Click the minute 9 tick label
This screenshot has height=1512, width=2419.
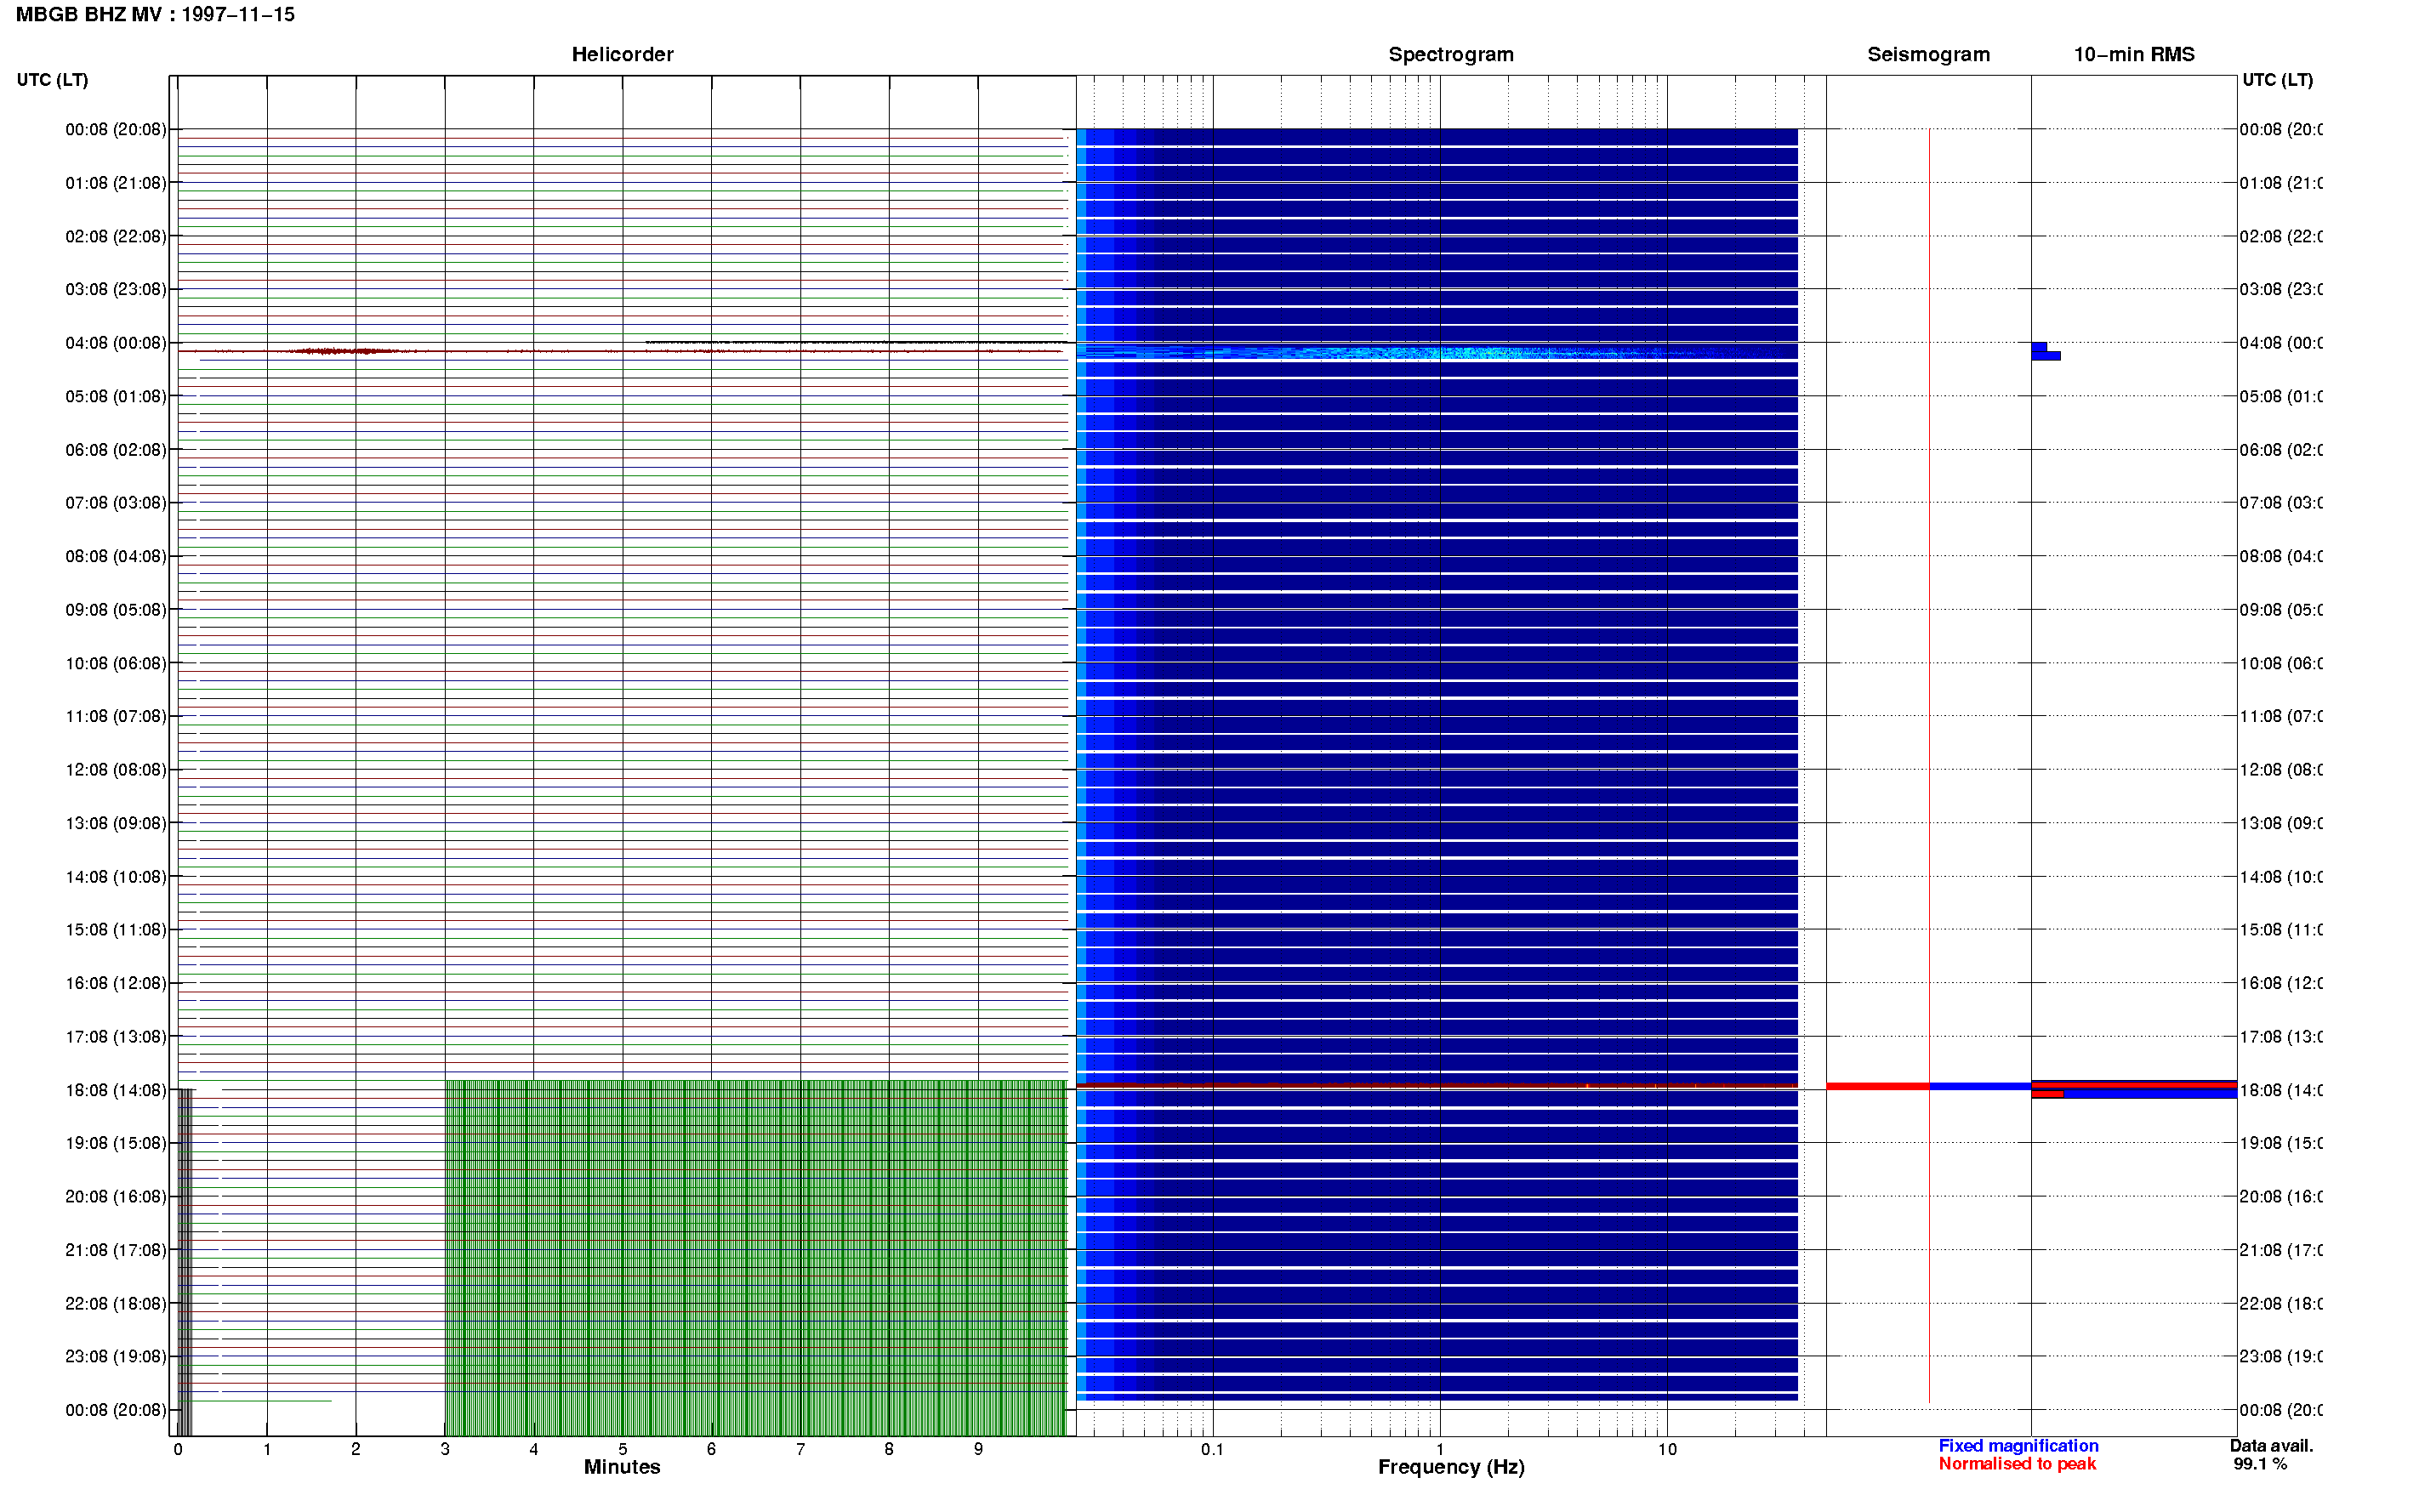[x=978, y=1449]
